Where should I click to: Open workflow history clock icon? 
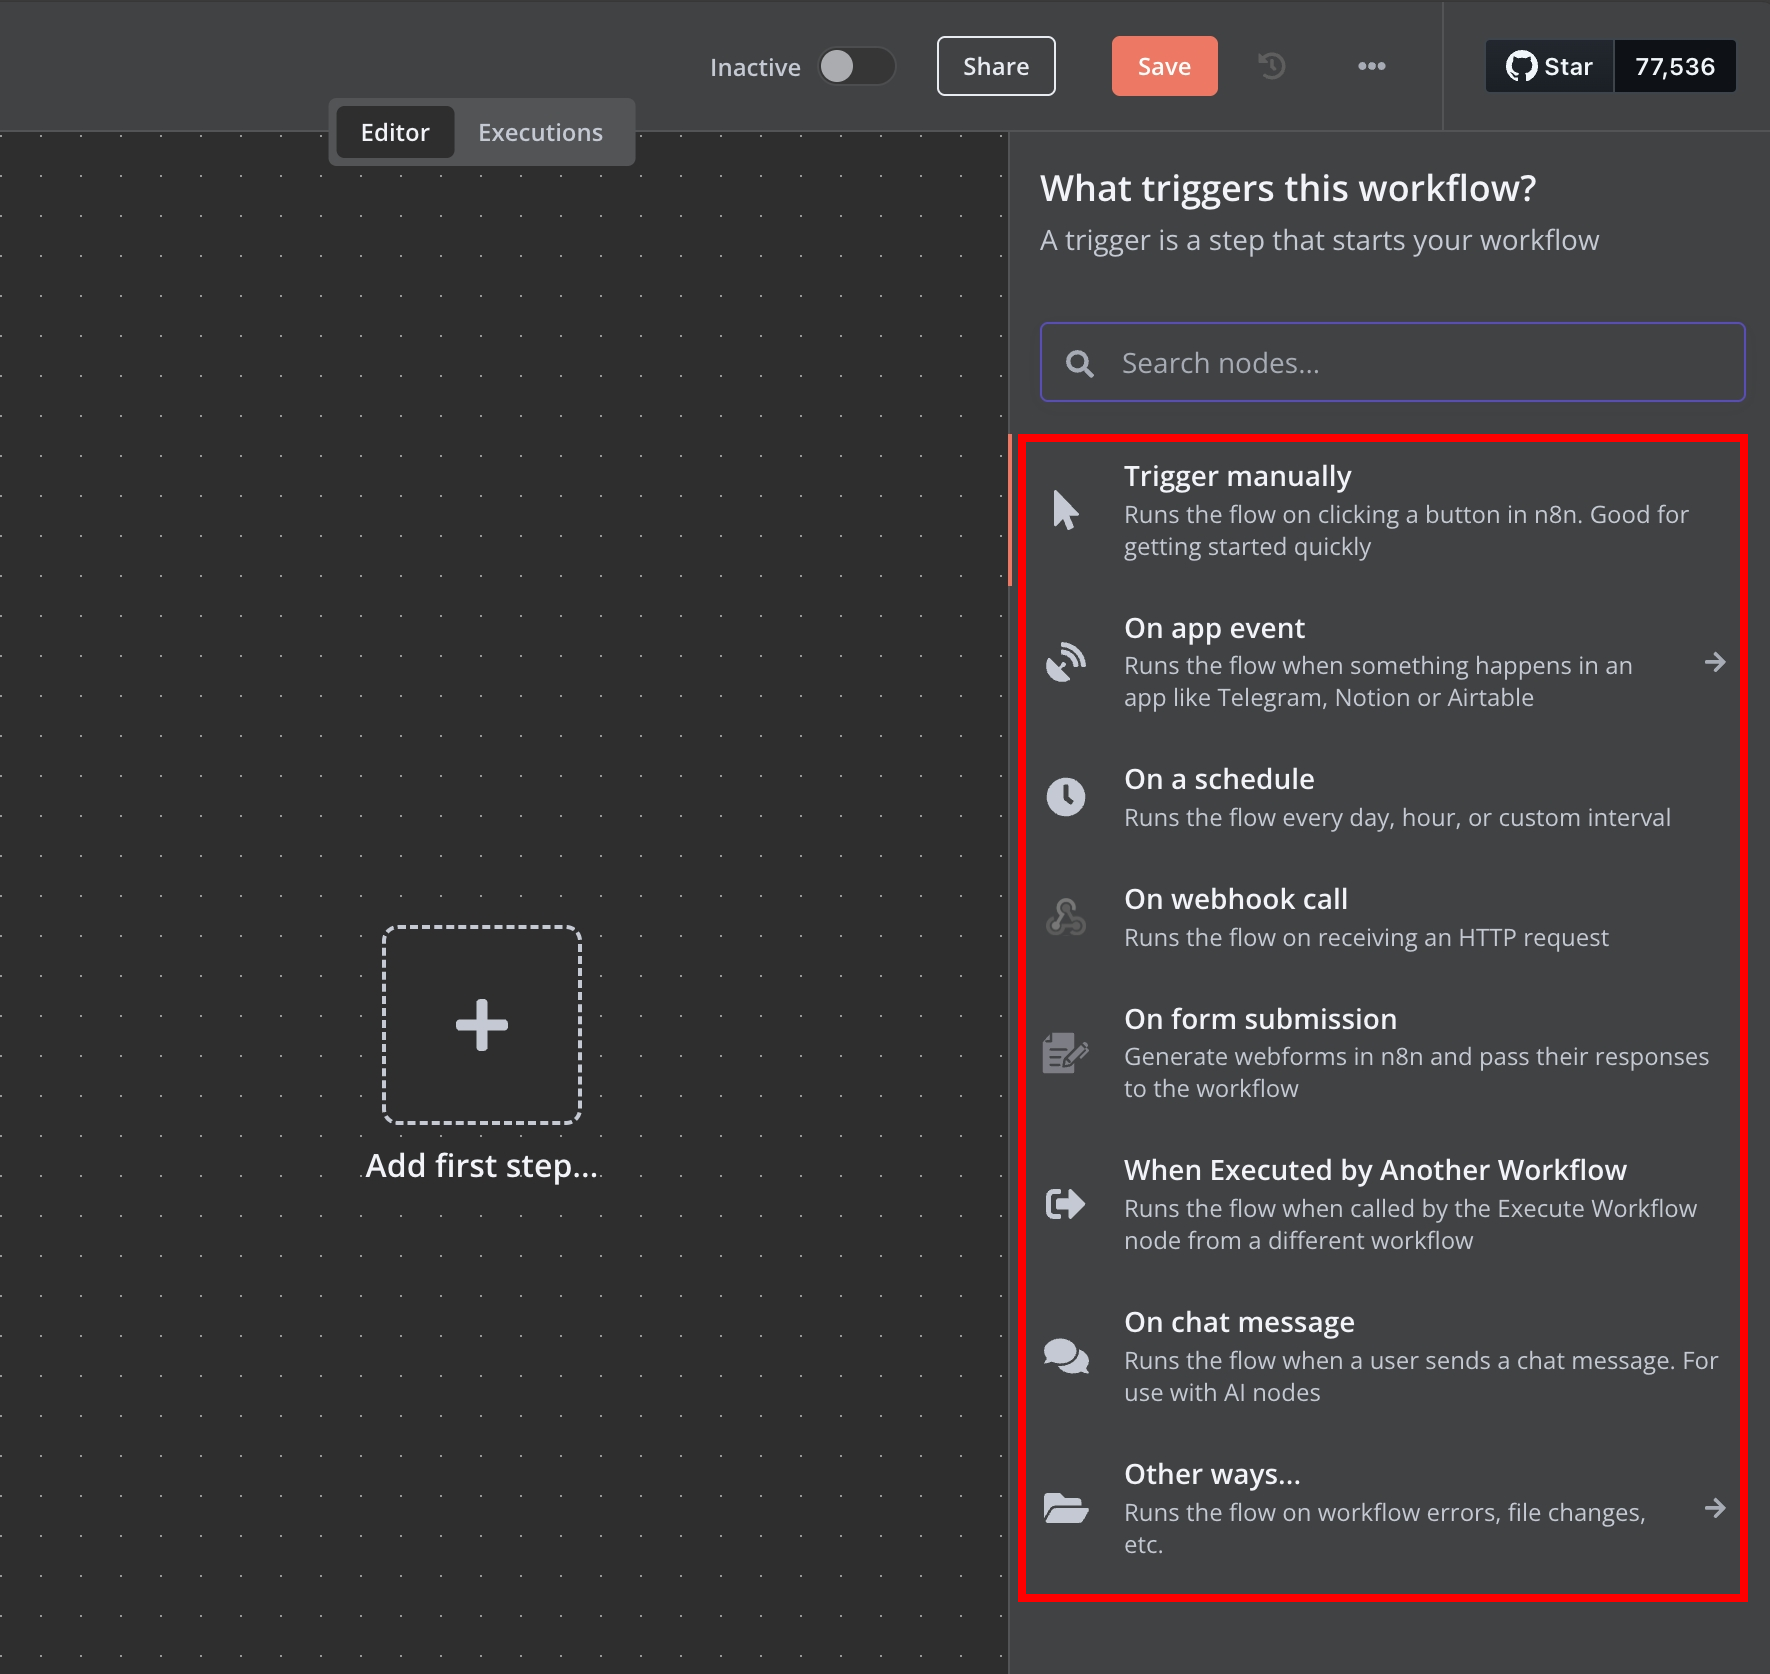(1271, 66)
